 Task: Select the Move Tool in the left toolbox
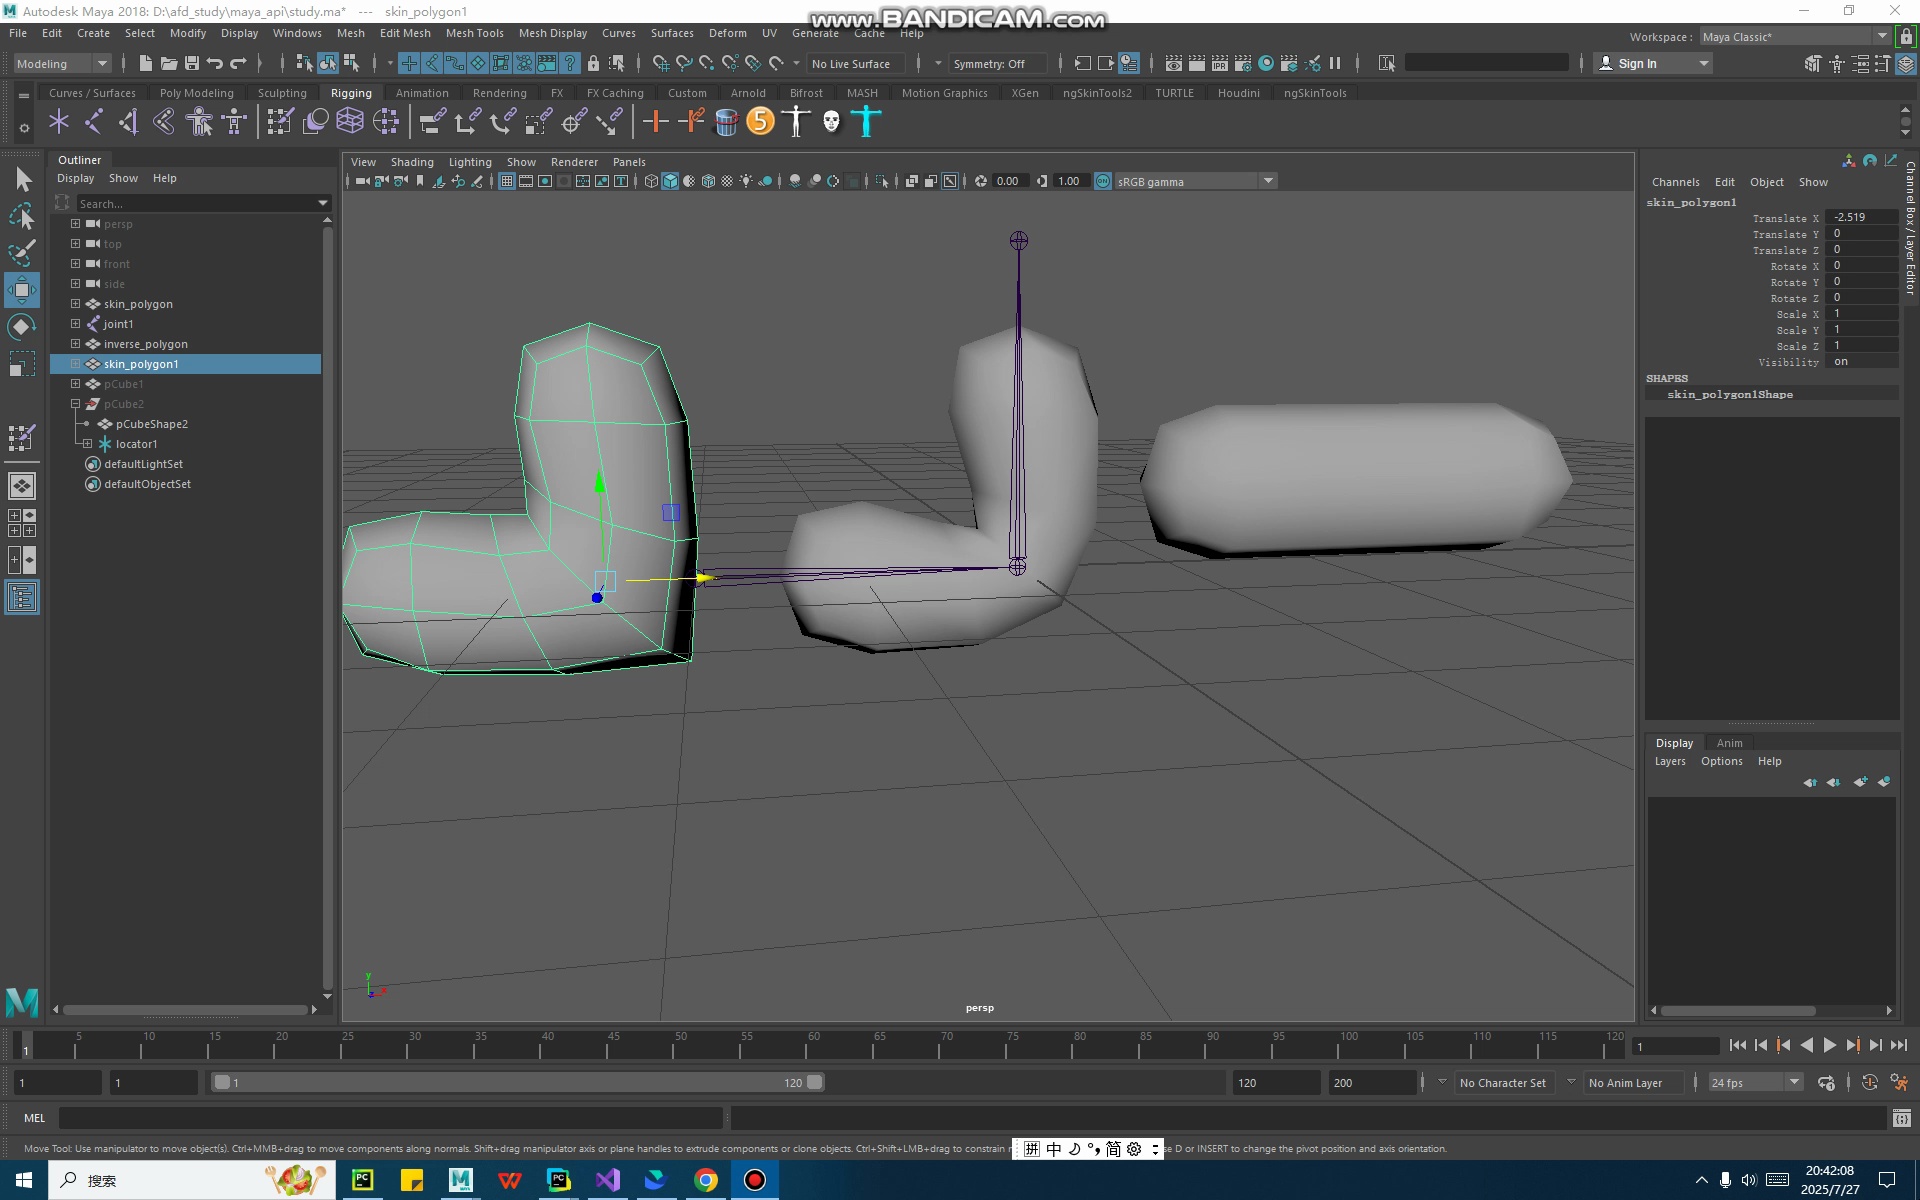coord(21,290)
